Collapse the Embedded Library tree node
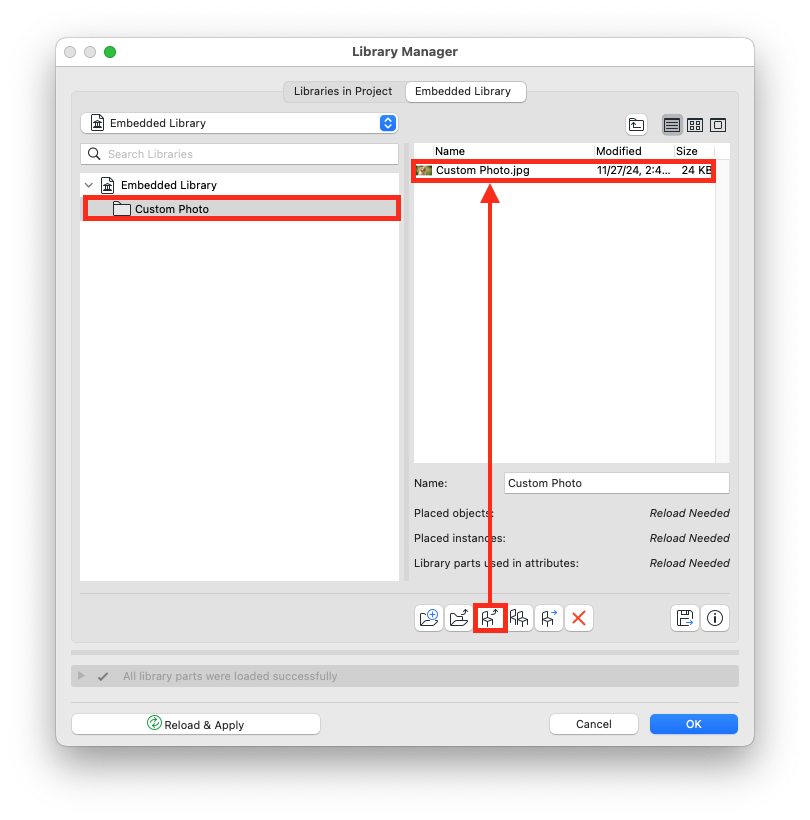 point(89,185)
